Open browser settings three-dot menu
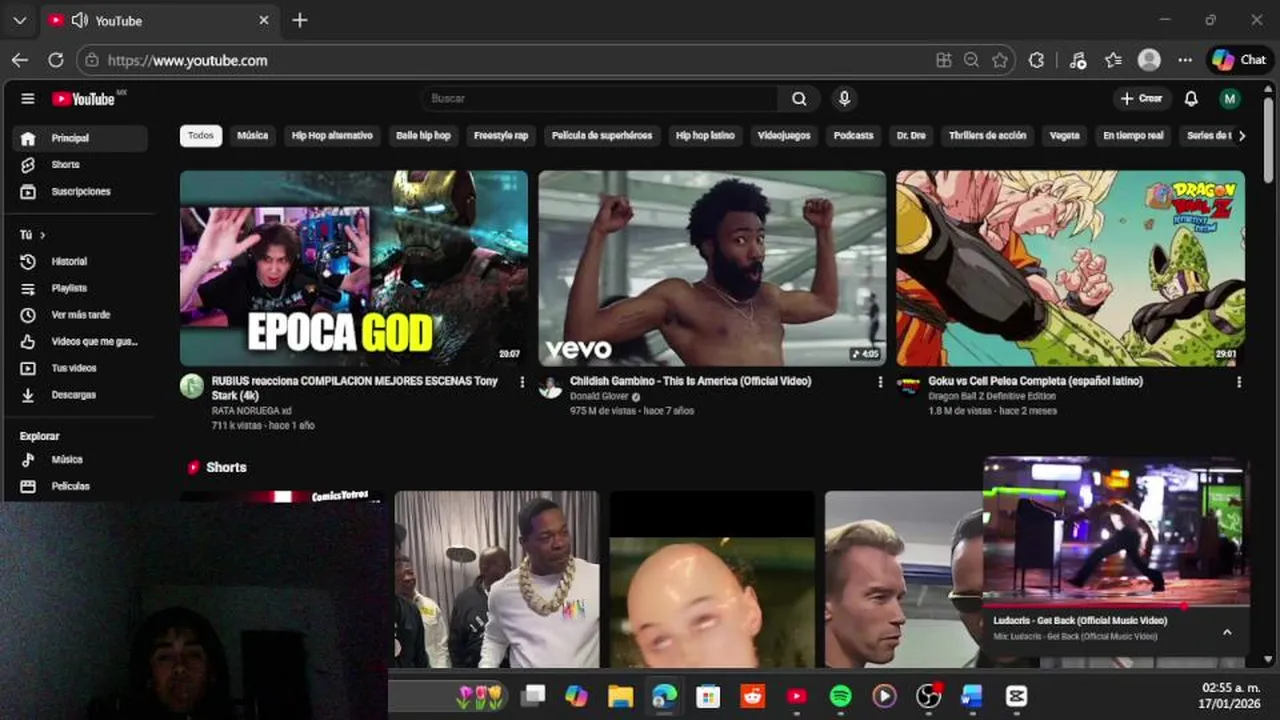 [1185, 60]
